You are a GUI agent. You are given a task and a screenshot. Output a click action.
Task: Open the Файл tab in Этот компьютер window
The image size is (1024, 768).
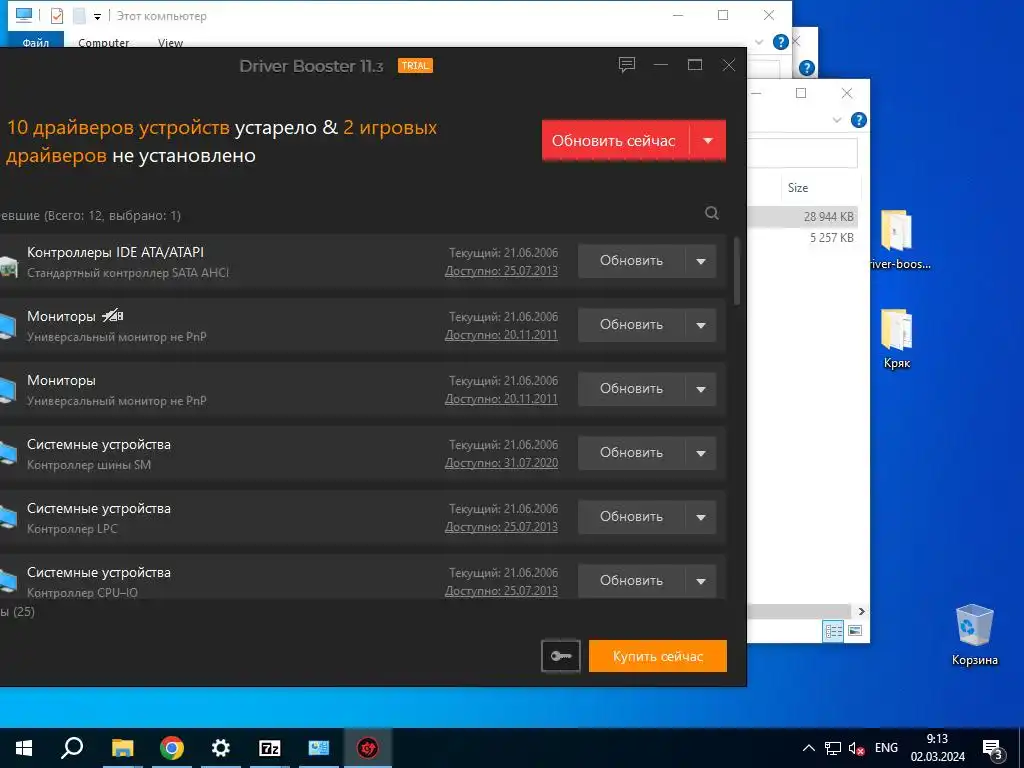36,42
